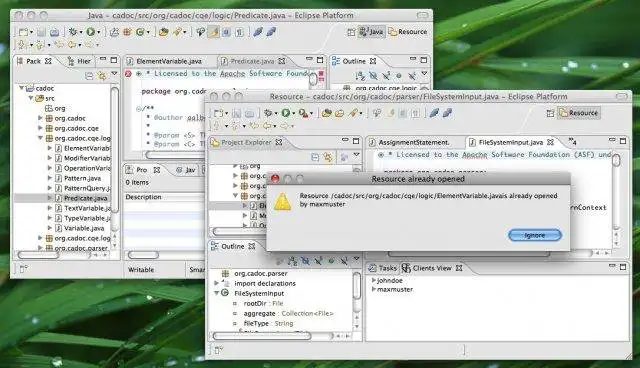Click the New wizard icon in the Java window toolbar

(x=24, y=31)
